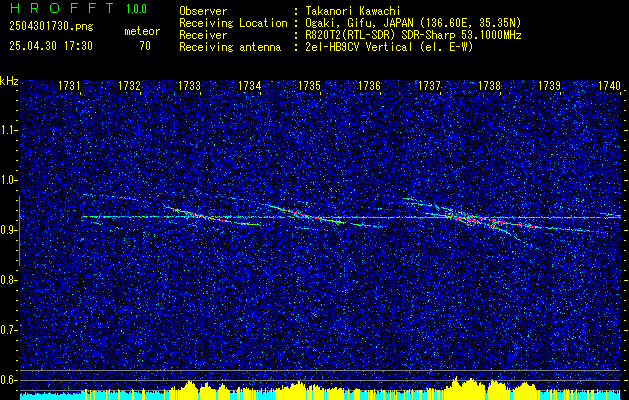Select the meteor count 70
Image resolution: width=629 pixels, height=400 pixels.
(x=145, y=46)
